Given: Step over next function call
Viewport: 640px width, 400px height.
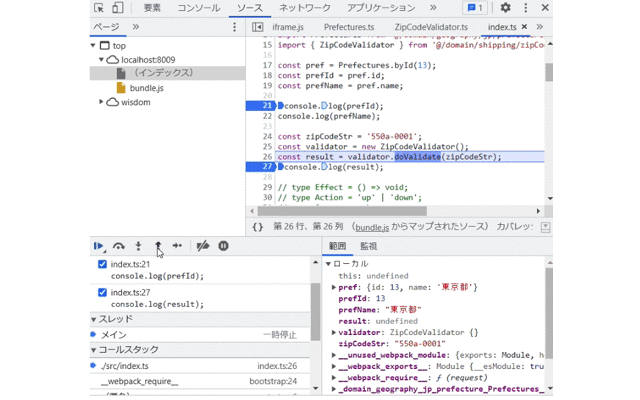Looking at the screenshot, I should (119, 246).
